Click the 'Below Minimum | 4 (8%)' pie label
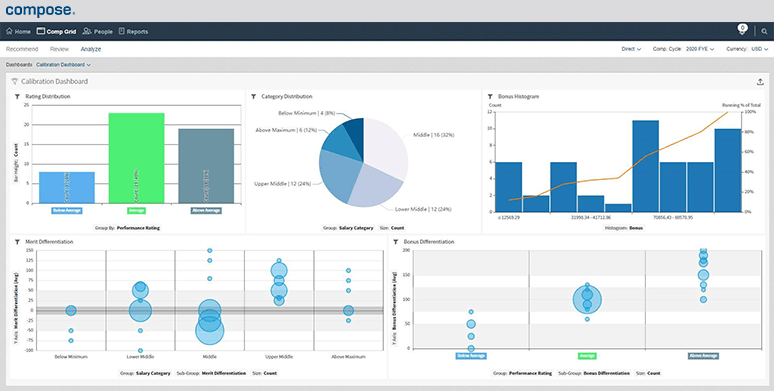The height and width of the screenshot is (391, 774). click(307, 113)
